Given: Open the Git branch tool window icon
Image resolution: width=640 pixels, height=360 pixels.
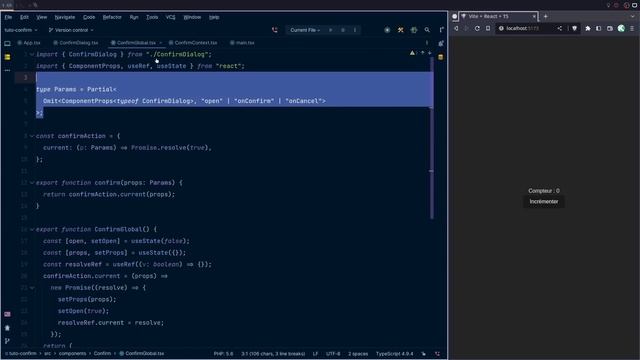Looking at the screenshot, I should (7, 341).
